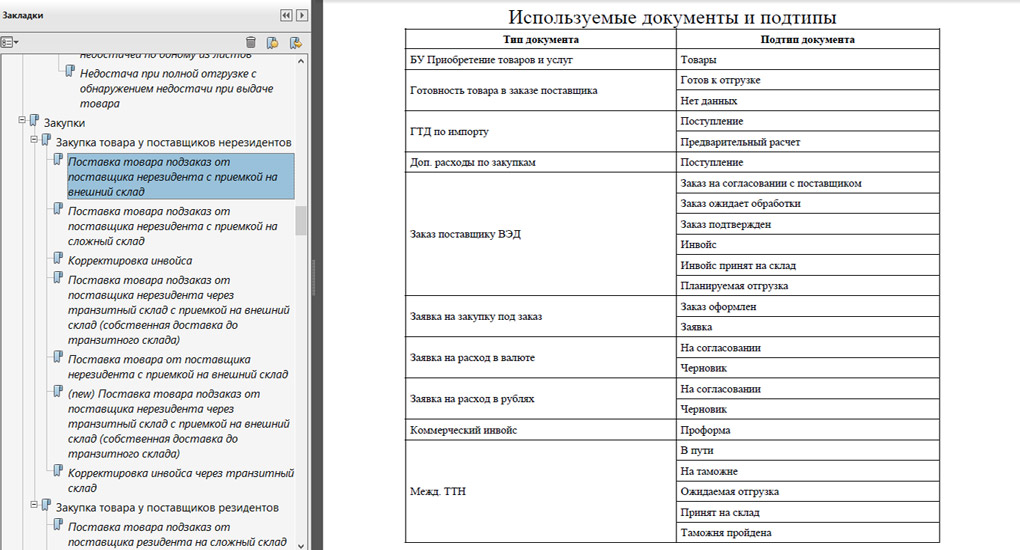The width and height of the screenshot is (1020, 550).
Task: Open bookmark Поставка товара от поставщика нерезидента
Action: click(x=178, y=366)
